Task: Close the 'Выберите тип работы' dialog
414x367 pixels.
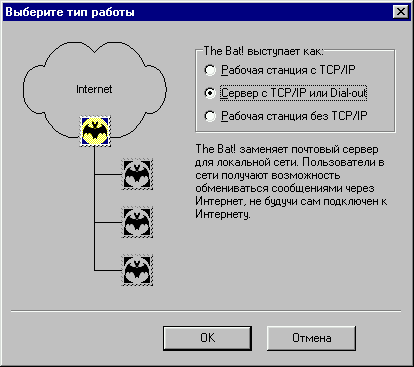Action: (400, 12)
